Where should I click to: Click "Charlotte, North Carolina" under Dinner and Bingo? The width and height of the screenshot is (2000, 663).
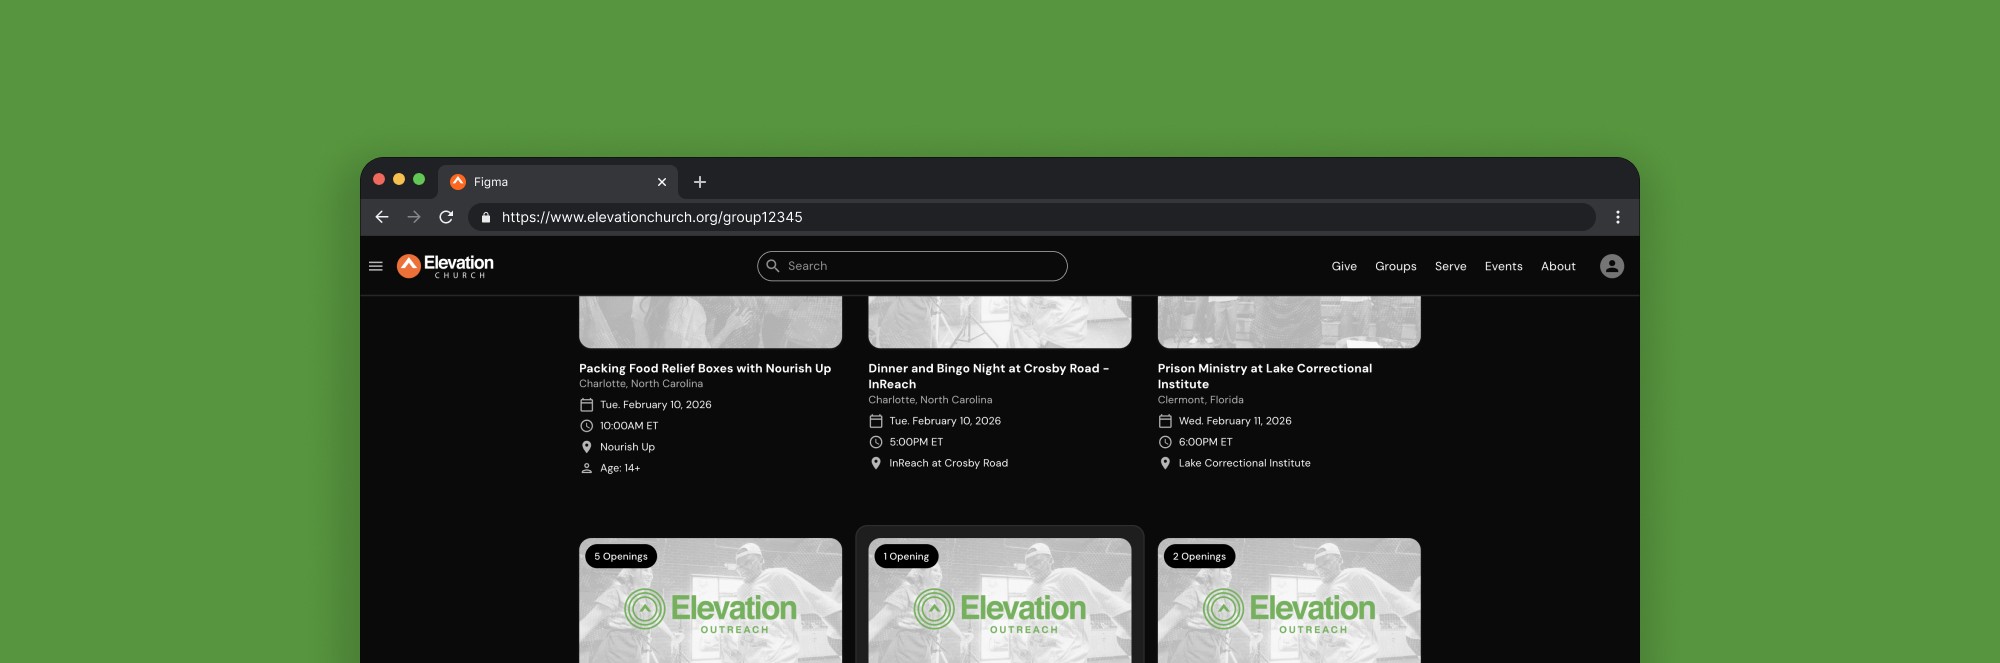click(x=930, y=400)
